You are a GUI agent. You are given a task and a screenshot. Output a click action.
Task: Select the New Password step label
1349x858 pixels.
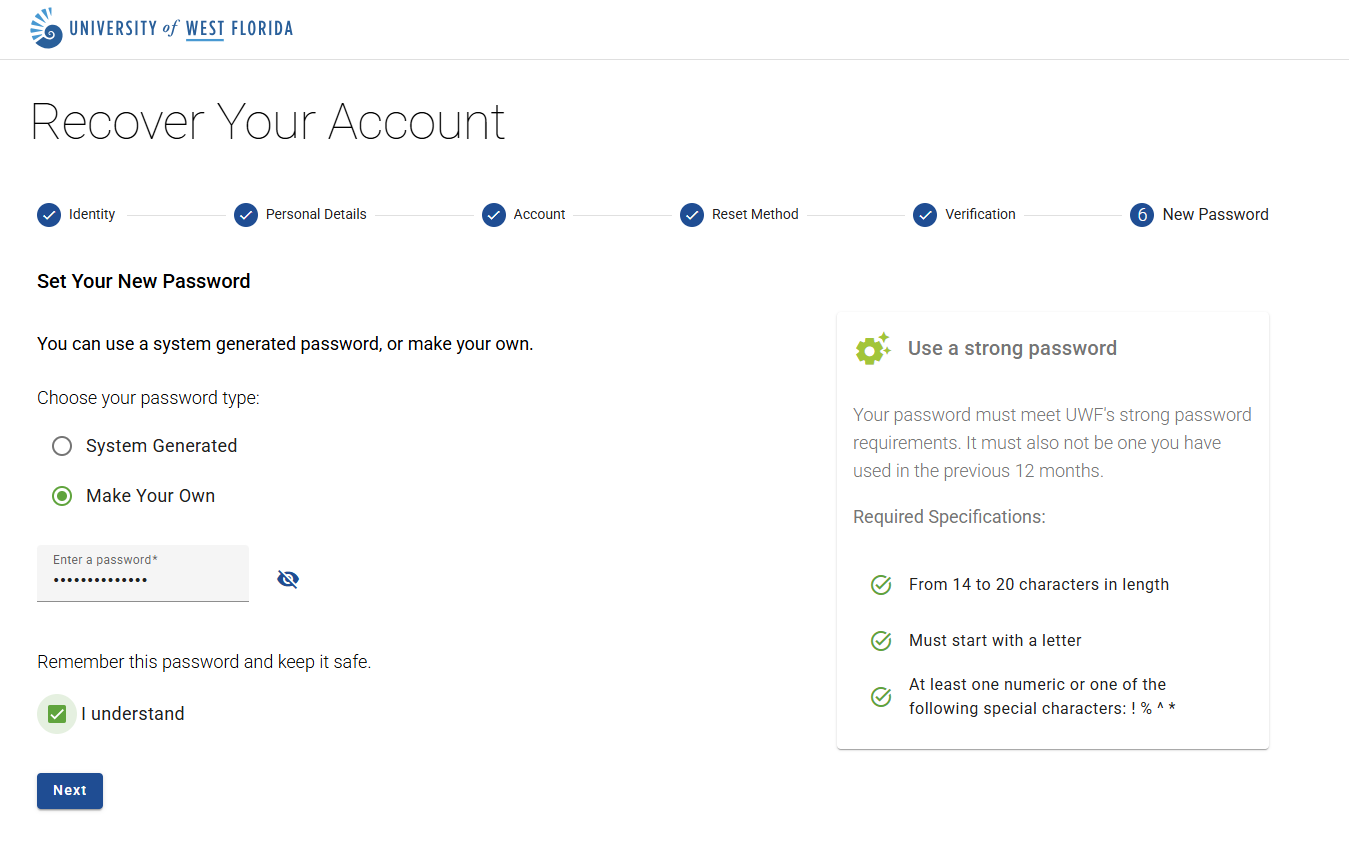(1215, 214)
